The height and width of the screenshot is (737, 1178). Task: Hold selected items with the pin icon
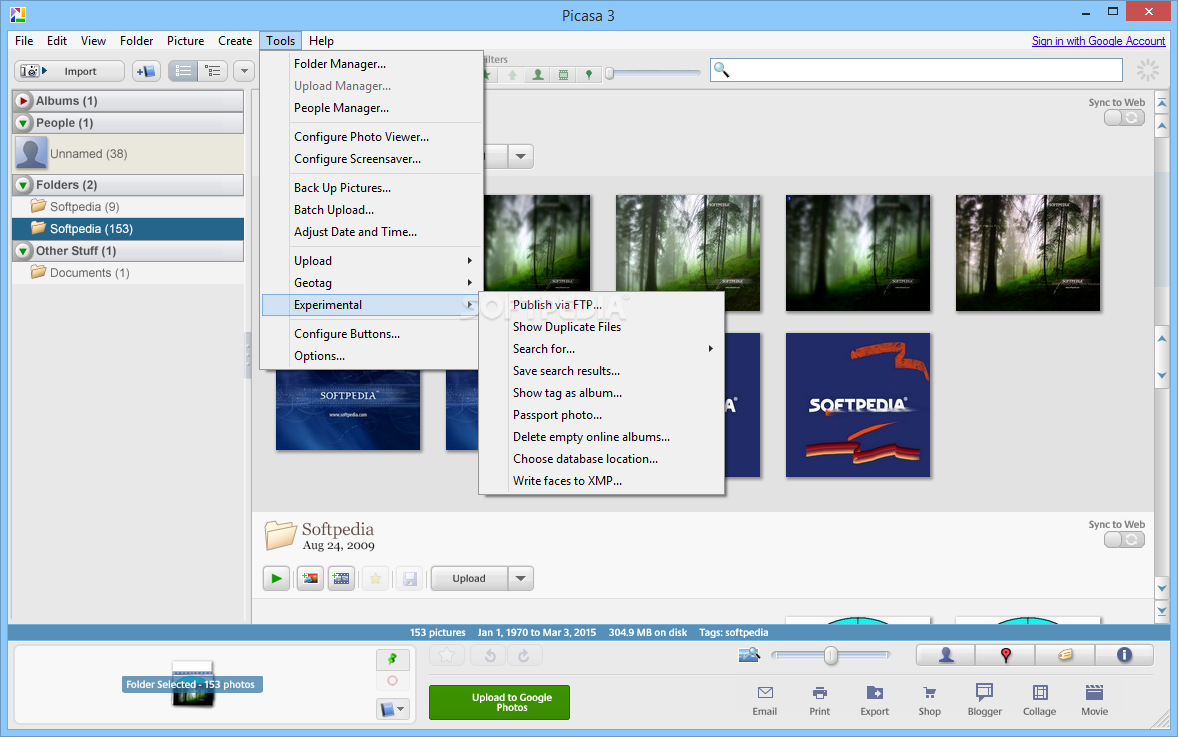(x=392, y=659)
